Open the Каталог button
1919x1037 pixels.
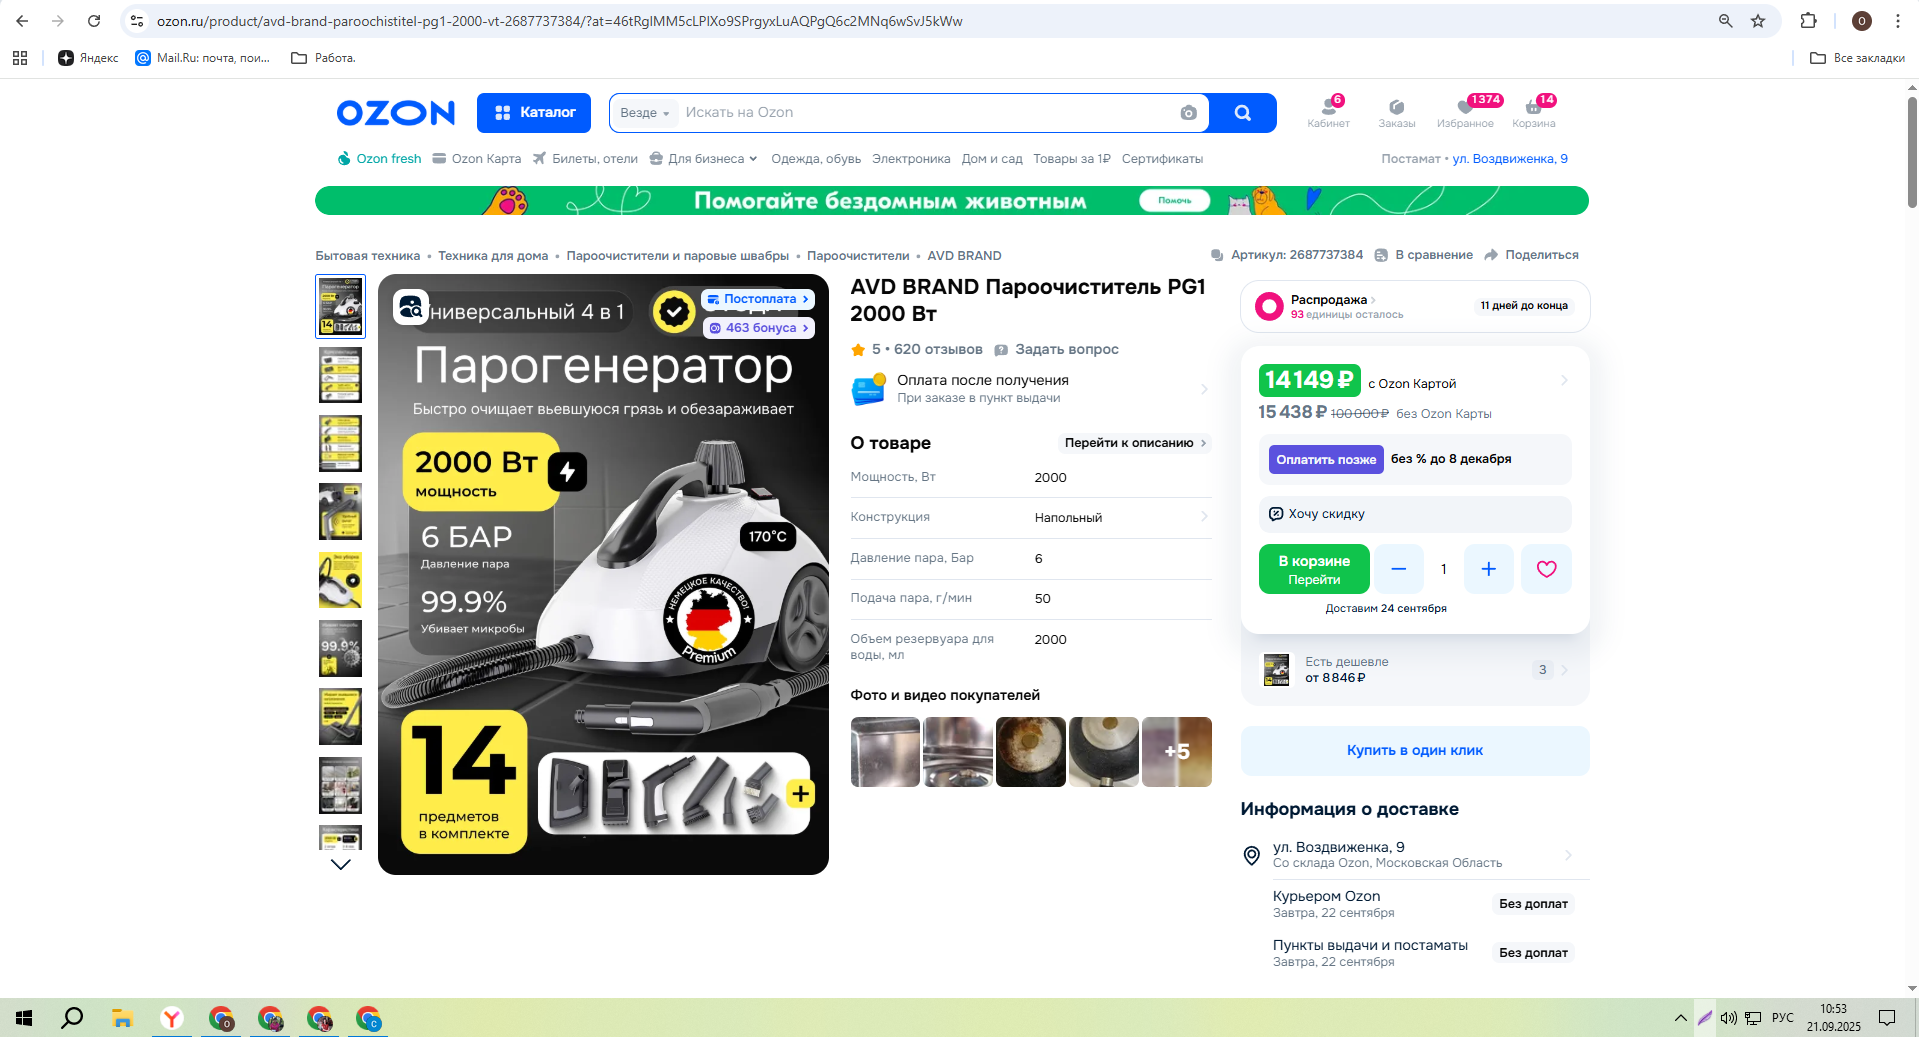point(534,113)
